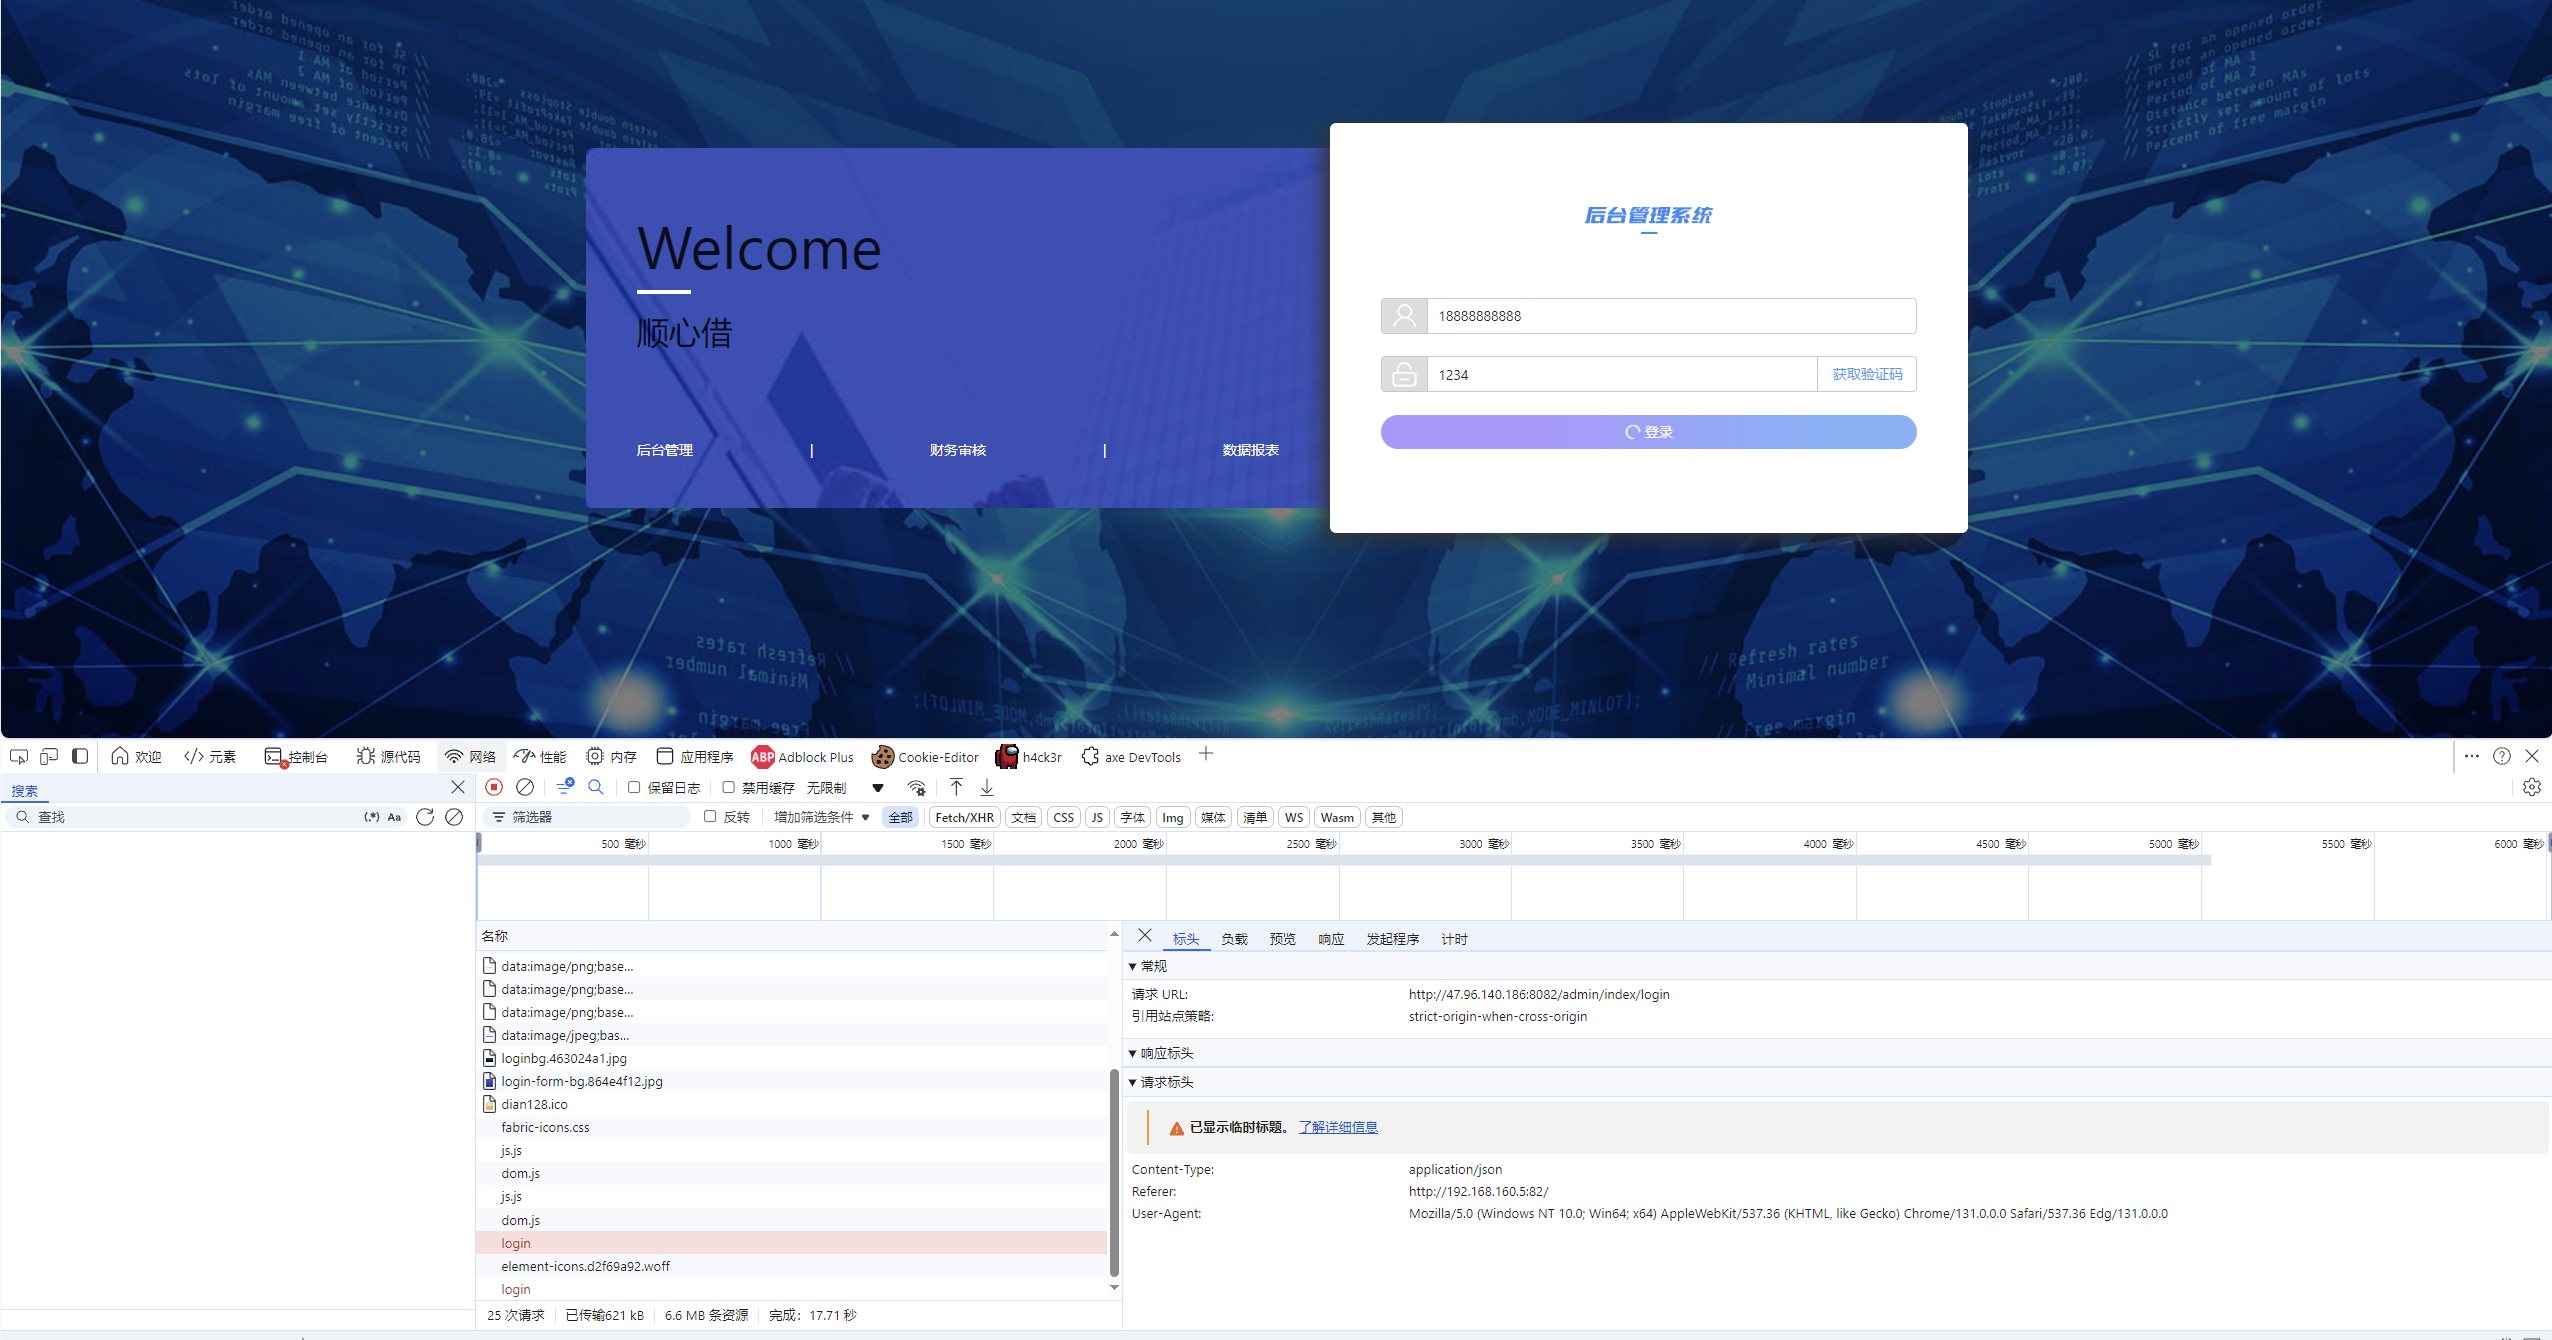The image size is (2552, 1340).
Task: Open the 无限制 throttling dropdown
Action: [846, 787]
